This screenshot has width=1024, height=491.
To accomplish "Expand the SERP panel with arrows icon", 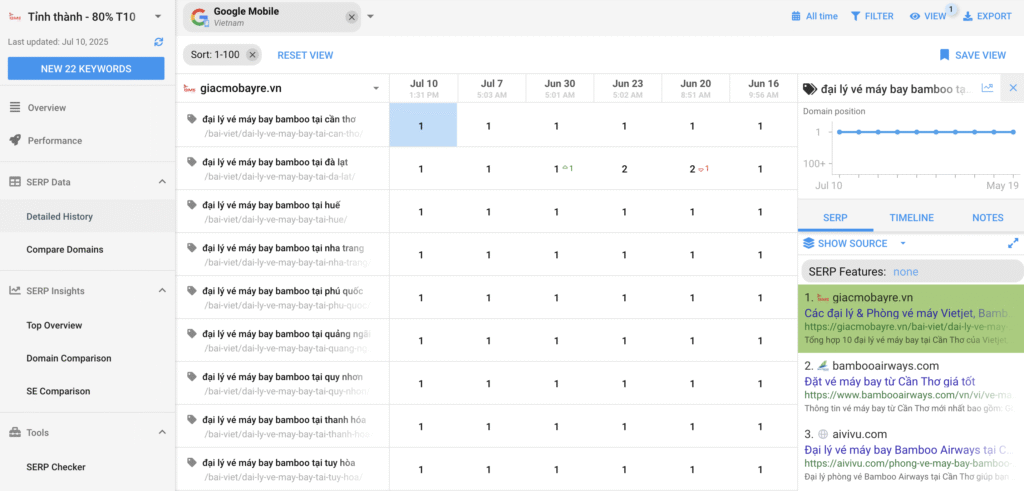I will (x=1013, y=244).
